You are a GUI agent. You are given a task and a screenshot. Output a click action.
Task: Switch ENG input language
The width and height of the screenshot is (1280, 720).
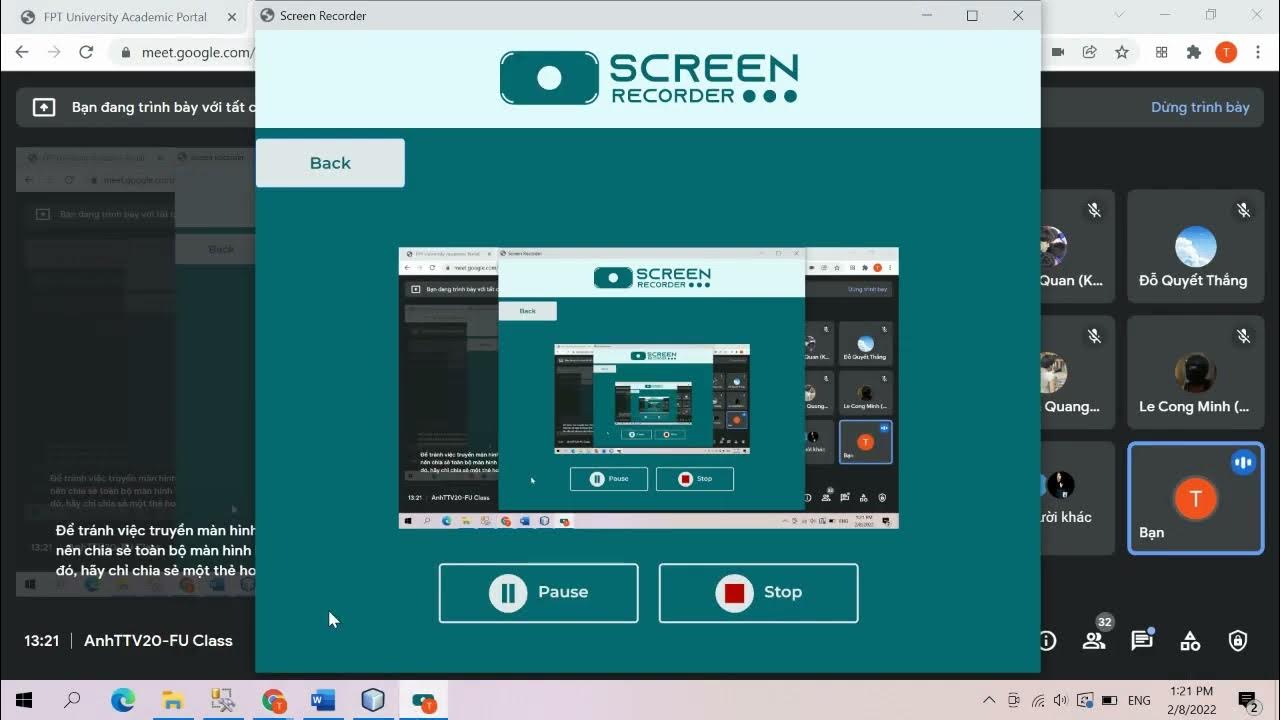pos(1139,700)
